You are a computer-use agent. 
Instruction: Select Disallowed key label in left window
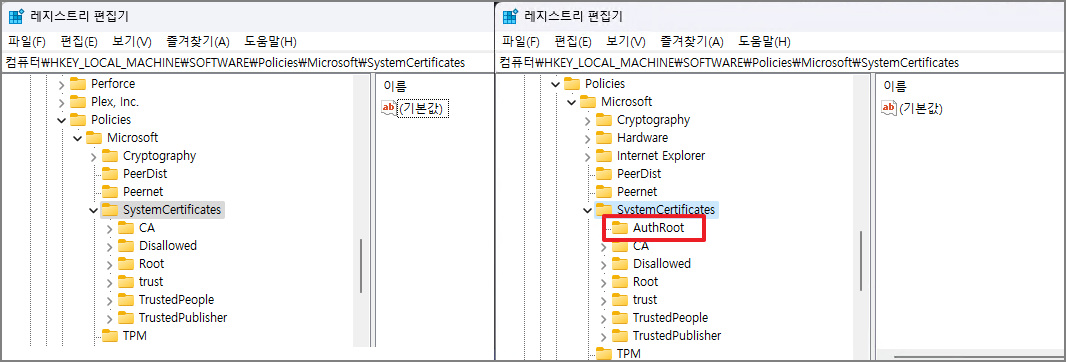click(x=168, y=246)
